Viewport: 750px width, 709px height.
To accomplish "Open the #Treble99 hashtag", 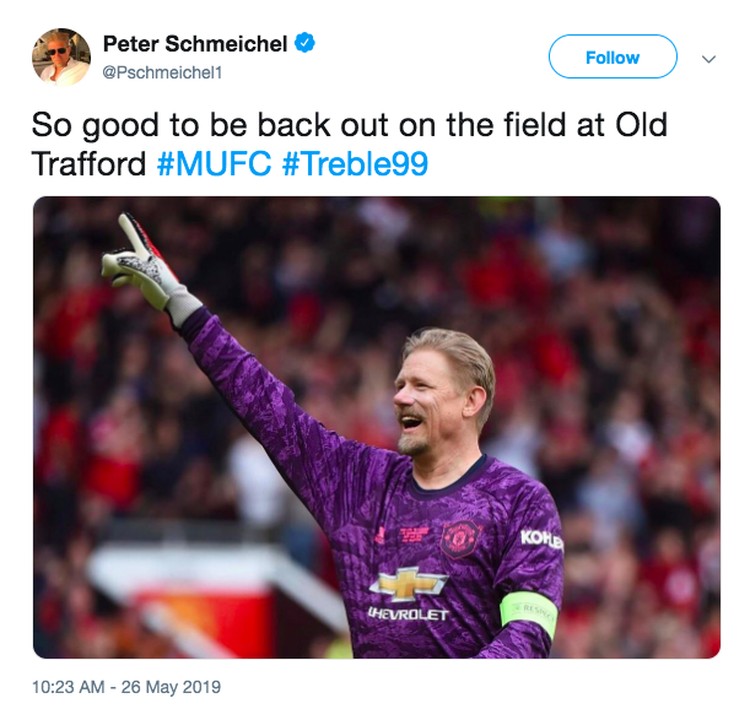I will click(354, 164).
